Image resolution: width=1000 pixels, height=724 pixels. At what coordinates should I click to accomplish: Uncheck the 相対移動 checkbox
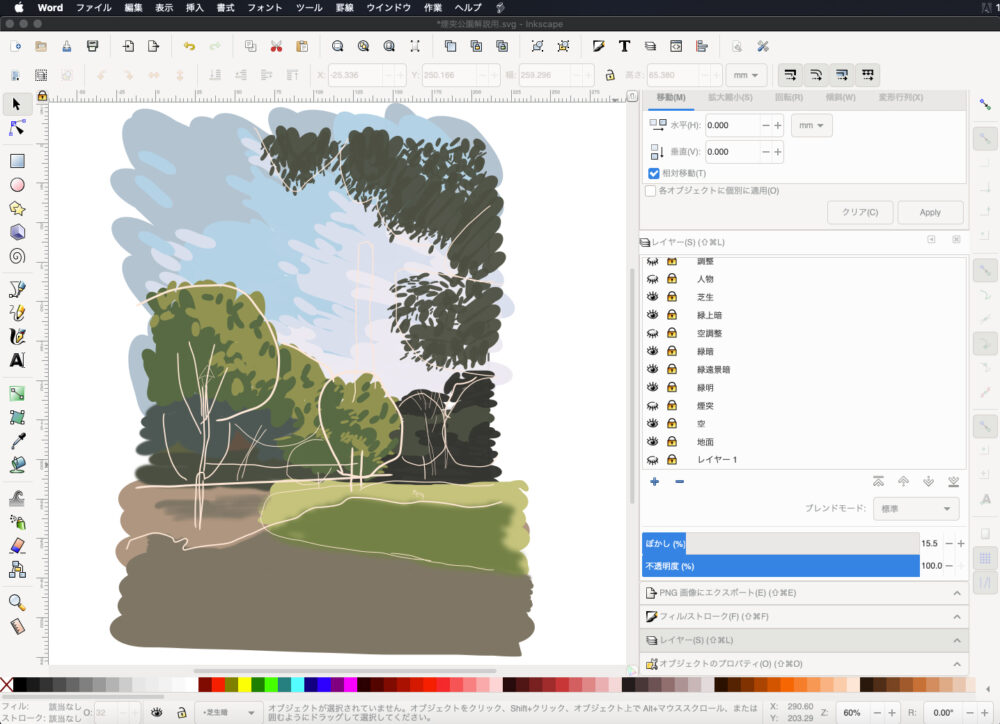tap(654, 173)
